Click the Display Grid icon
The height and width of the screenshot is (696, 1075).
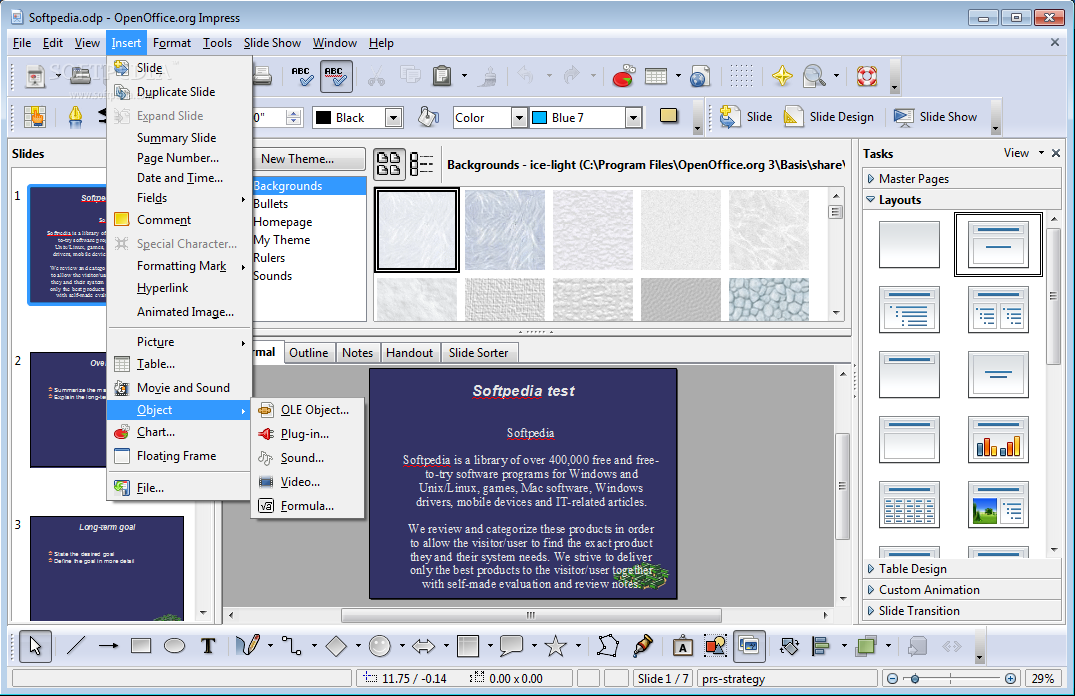(741, 75)
